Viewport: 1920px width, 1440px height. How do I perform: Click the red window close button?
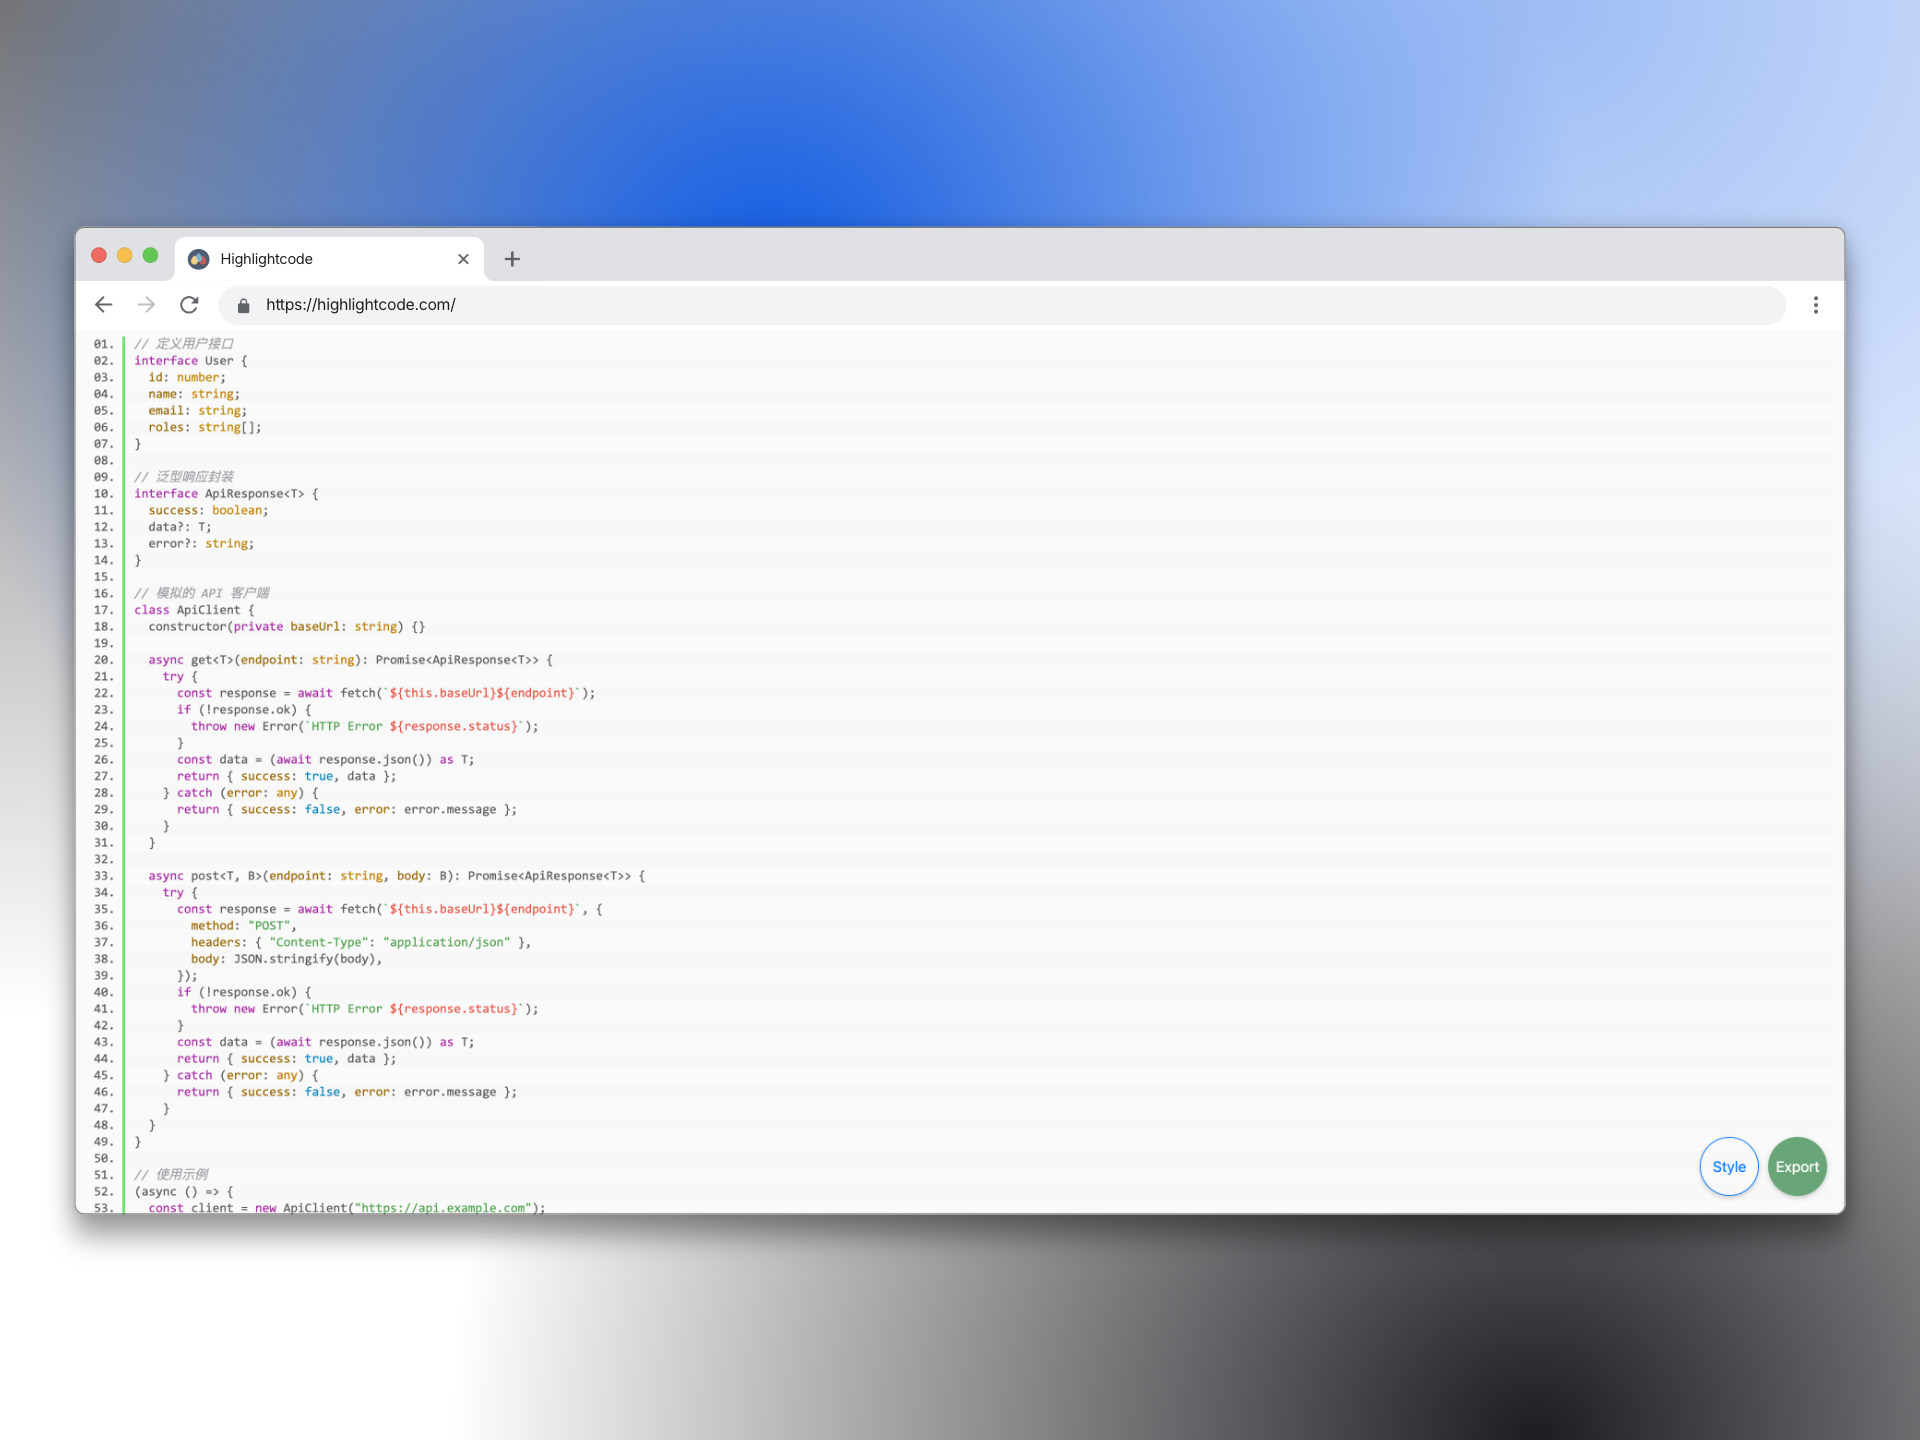click(99, 256)
